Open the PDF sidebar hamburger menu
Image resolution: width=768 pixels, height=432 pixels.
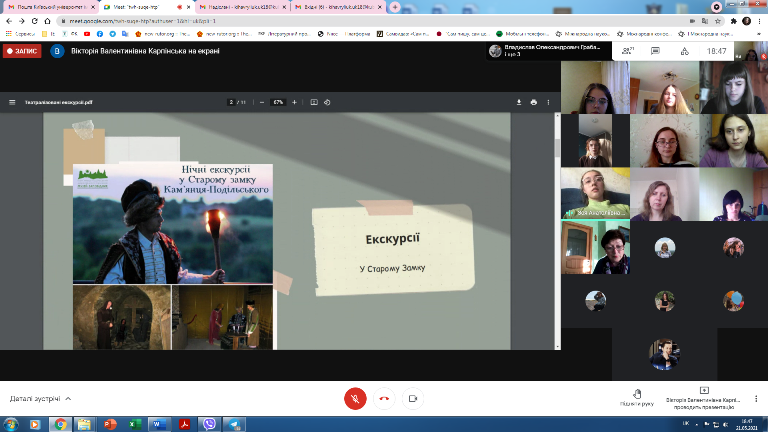tap(13, 102)
